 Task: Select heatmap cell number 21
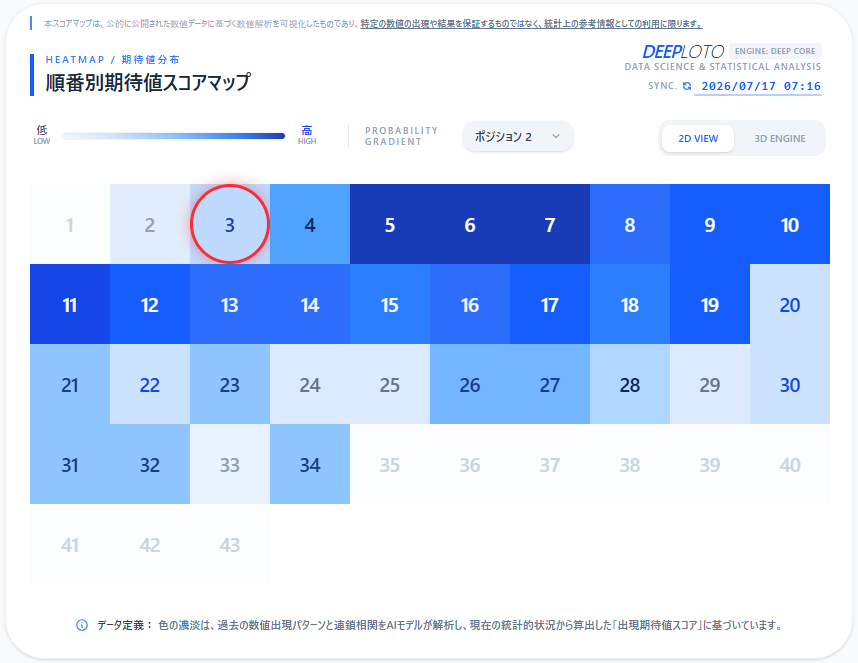(70, 384)
